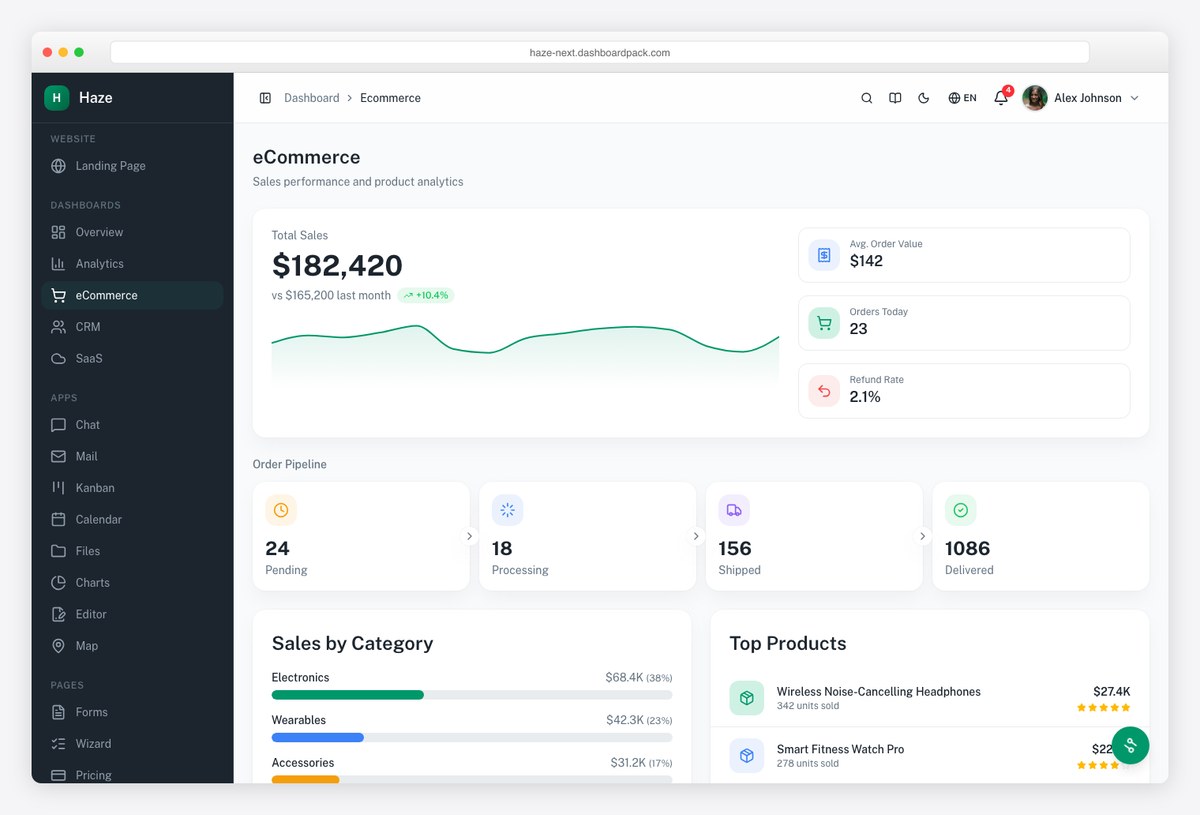Open the Forms page
The width and height of the screenshot is (1200, 815).
[132, 712]
